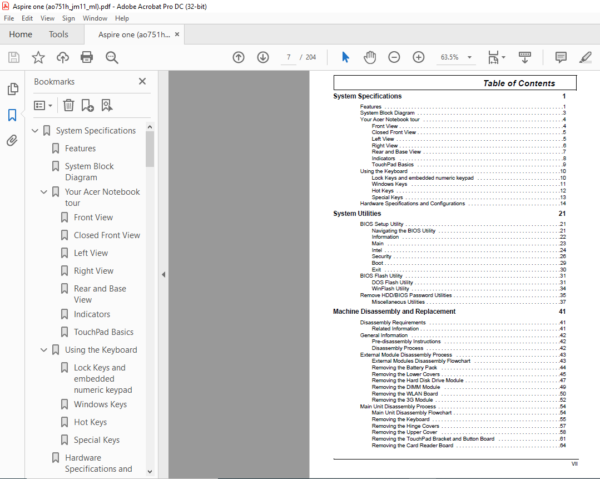Open Lock Keys and embedded keypad bookmark

click(x=103, y=379)
